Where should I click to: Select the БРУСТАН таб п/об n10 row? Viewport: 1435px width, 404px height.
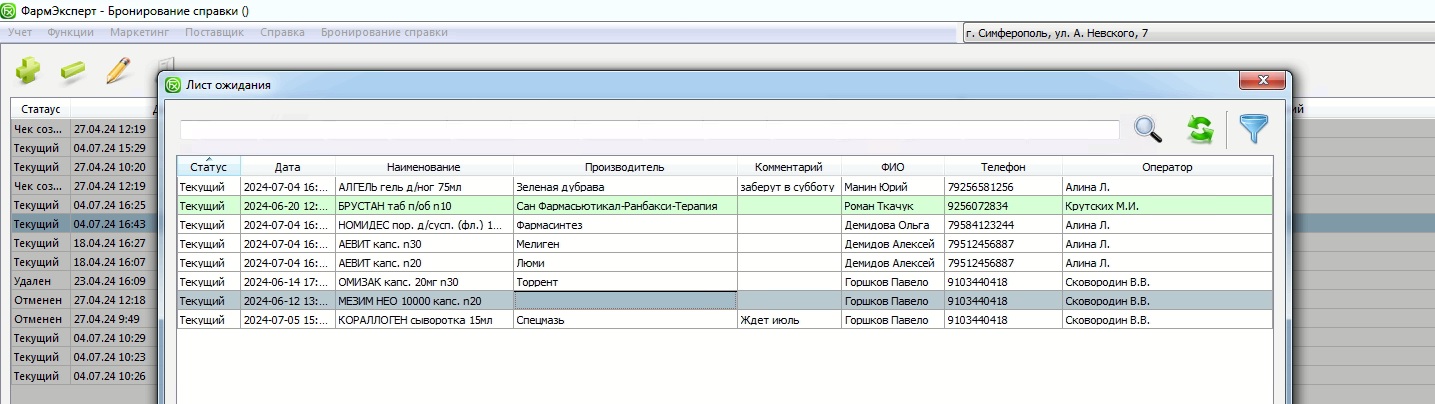[424, 205]
